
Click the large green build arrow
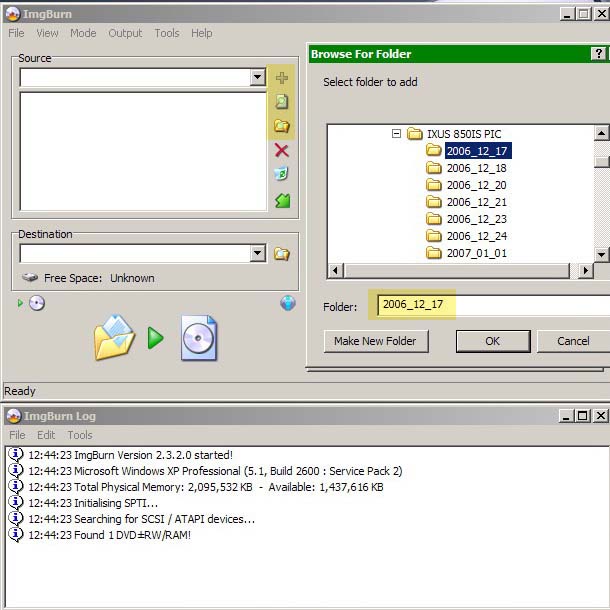[x=156, y=338]
